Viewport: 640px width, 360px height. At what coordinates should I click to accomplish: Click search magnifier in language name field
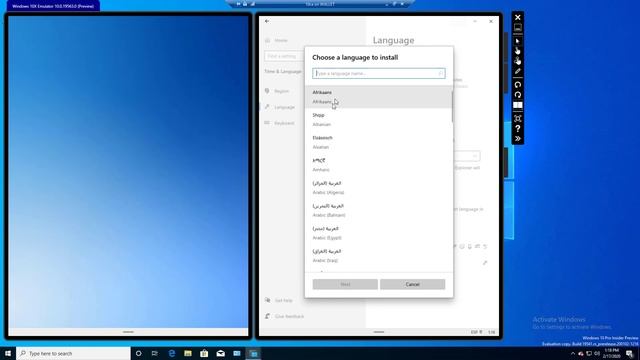click(x=440, y=73)
